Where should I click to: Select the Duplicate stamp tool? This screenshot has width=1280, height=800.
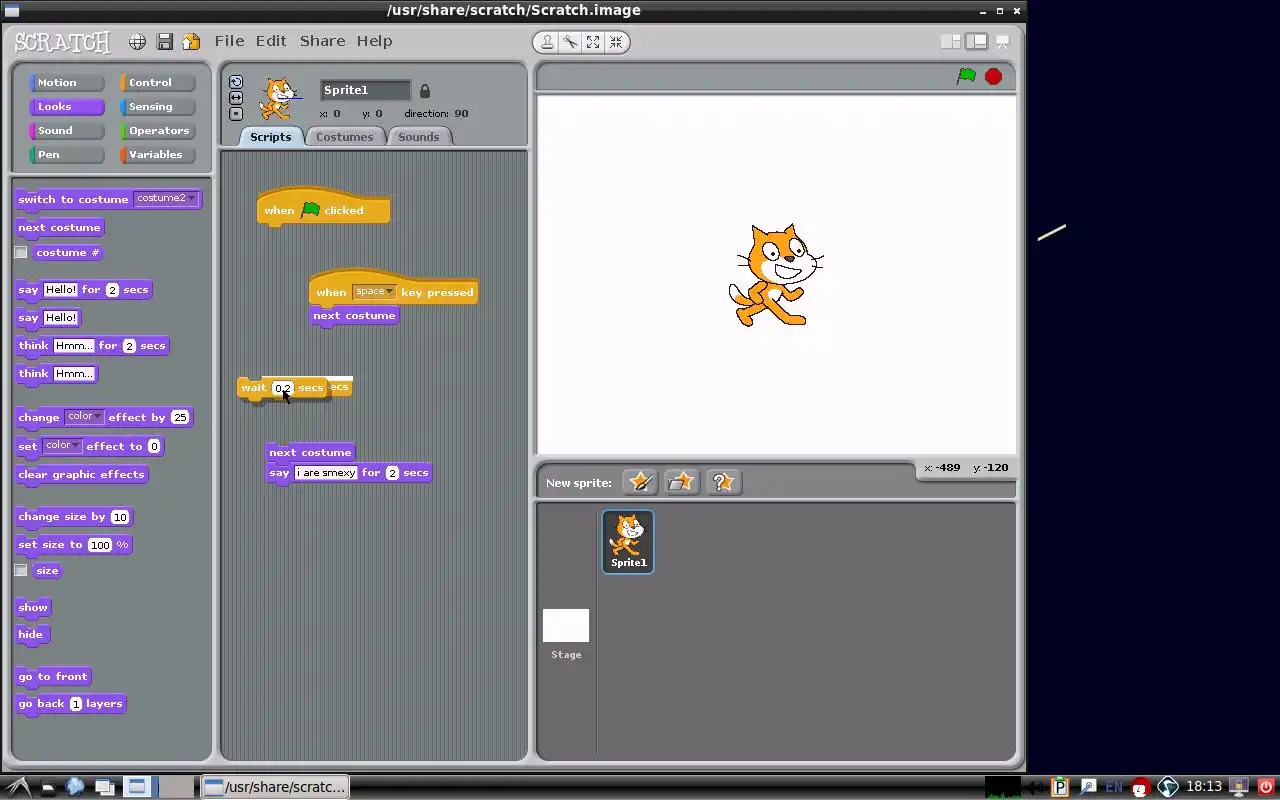pyautogui.click(x=547, y=42)
